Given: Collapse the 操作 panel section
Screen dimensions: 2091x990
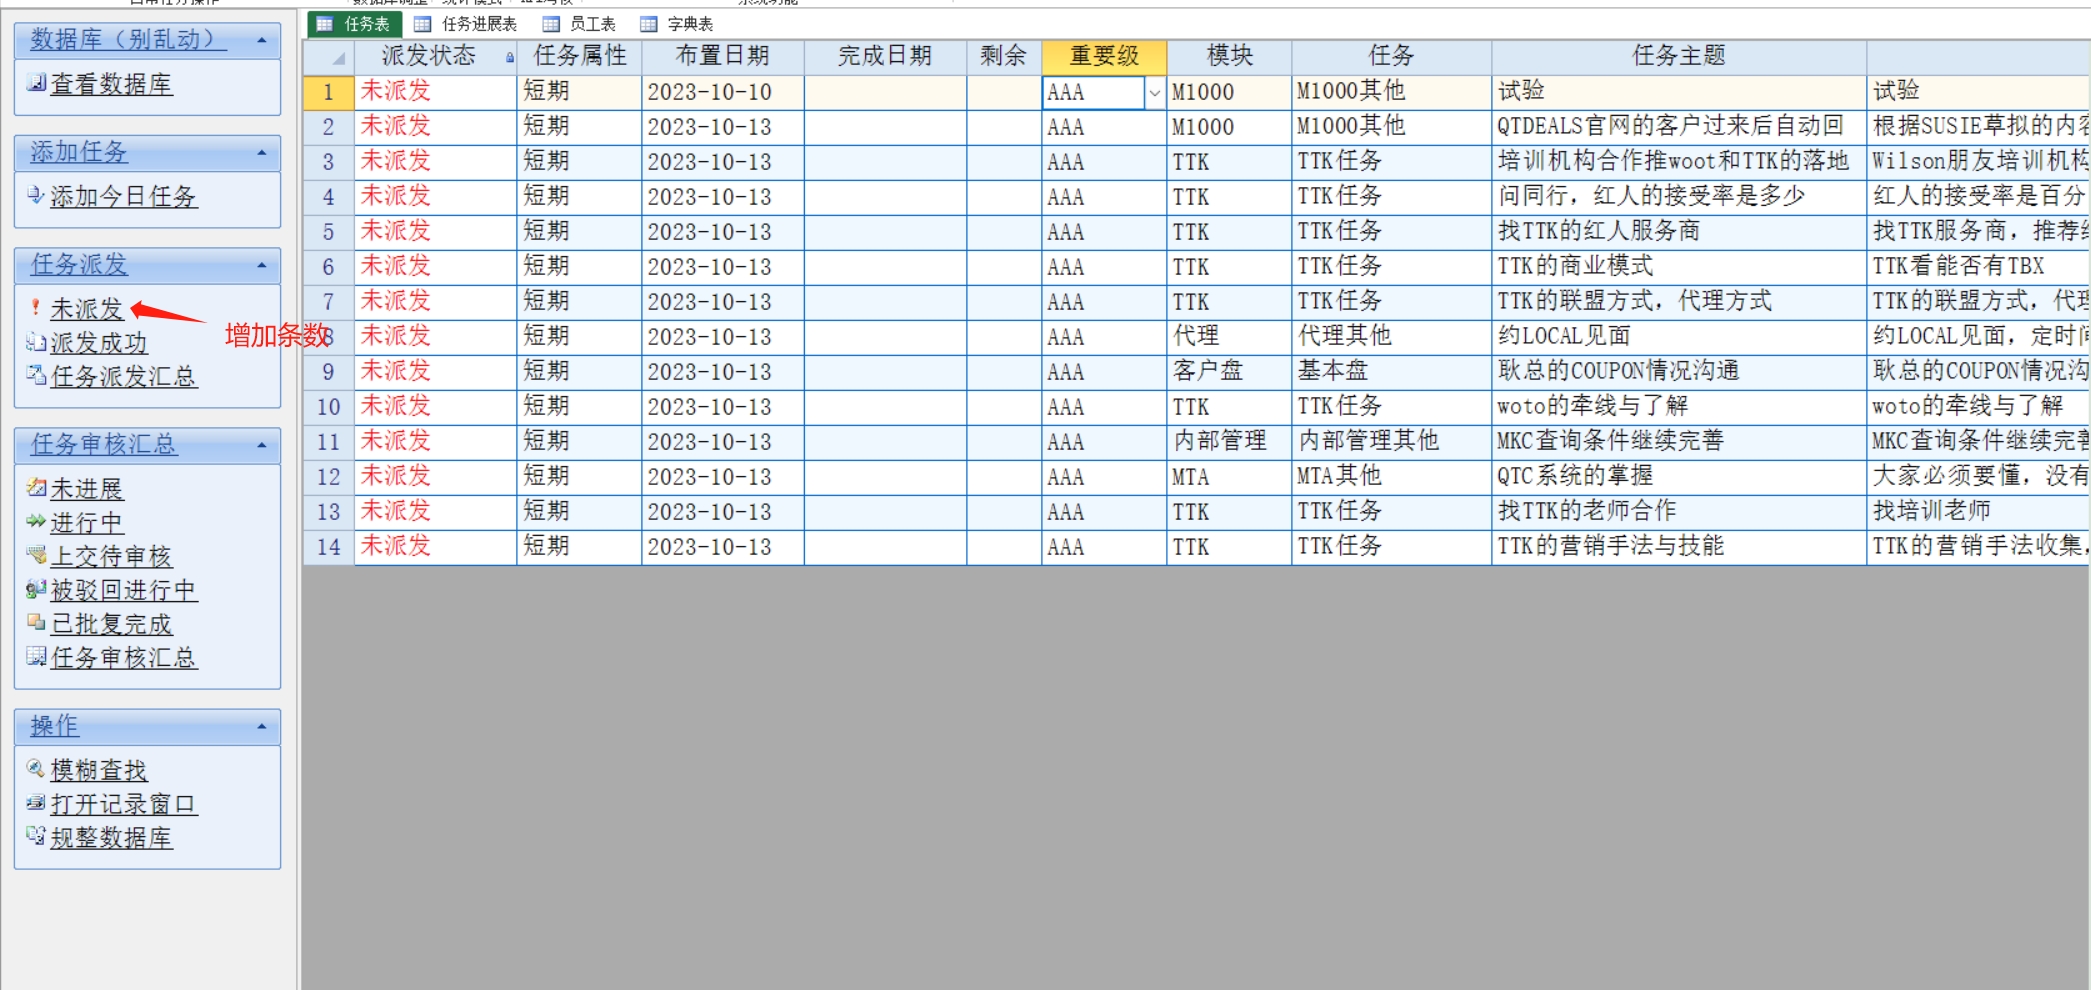Looking at the screenshot, I should coord(262,726).
